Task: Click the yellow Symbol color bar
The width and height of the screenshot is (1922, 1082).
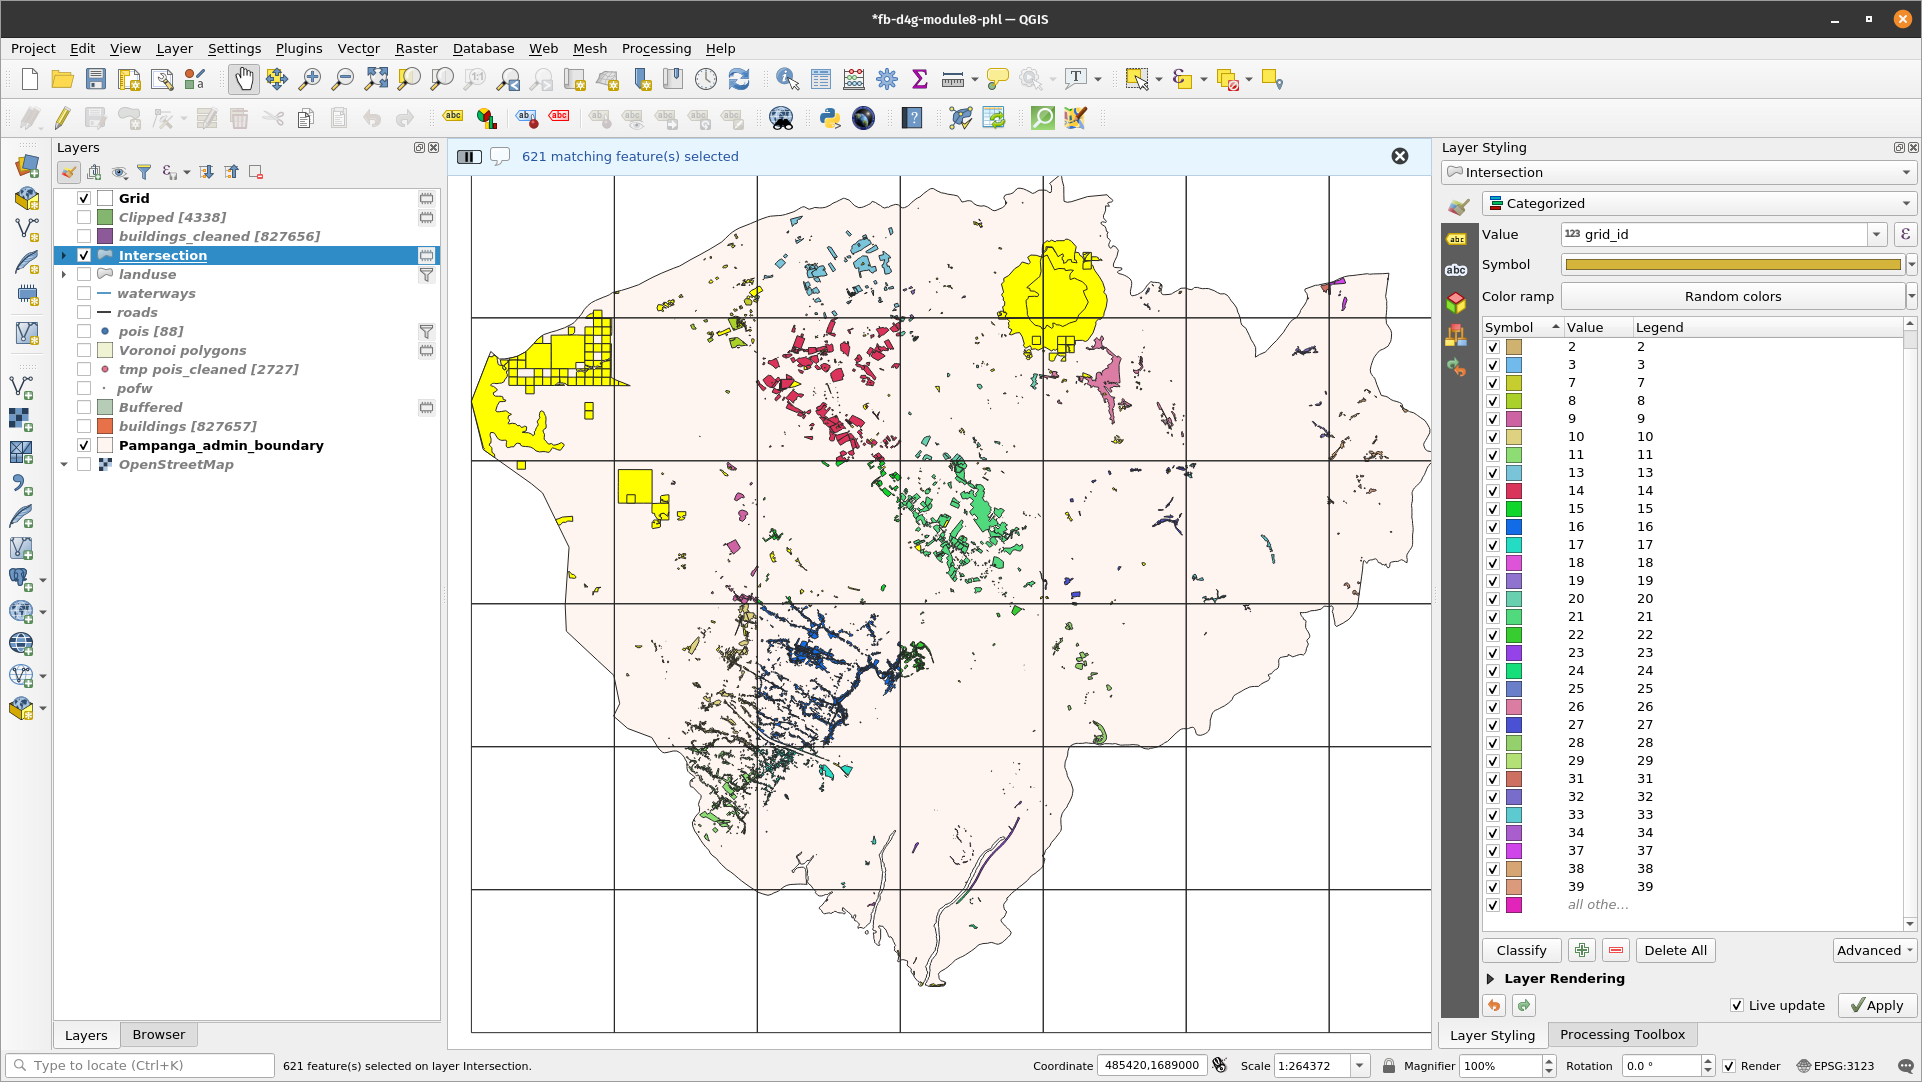Action: coord(1733,265)
